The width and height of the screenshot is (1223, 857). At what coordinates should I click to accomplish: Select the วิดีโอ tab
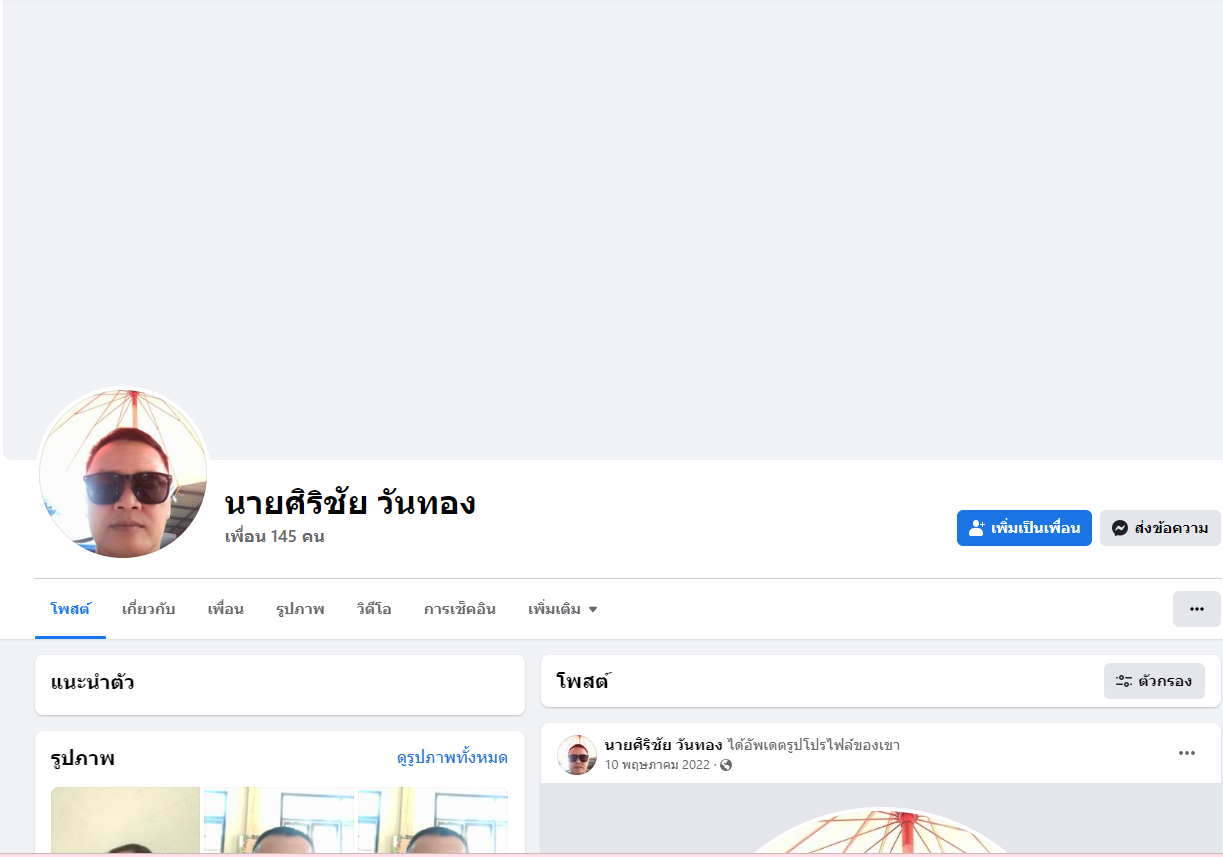pyautogui.click(x=374, y=609)
